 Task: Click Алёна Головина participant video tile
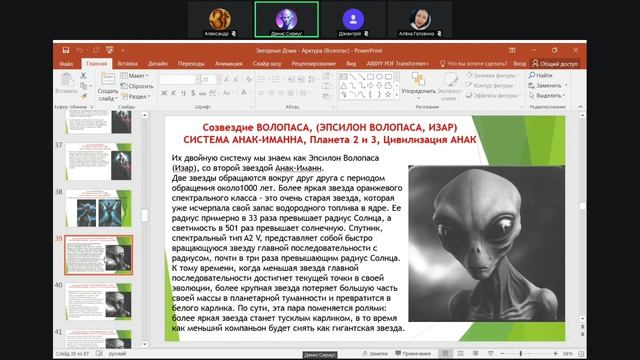point(420,20)
